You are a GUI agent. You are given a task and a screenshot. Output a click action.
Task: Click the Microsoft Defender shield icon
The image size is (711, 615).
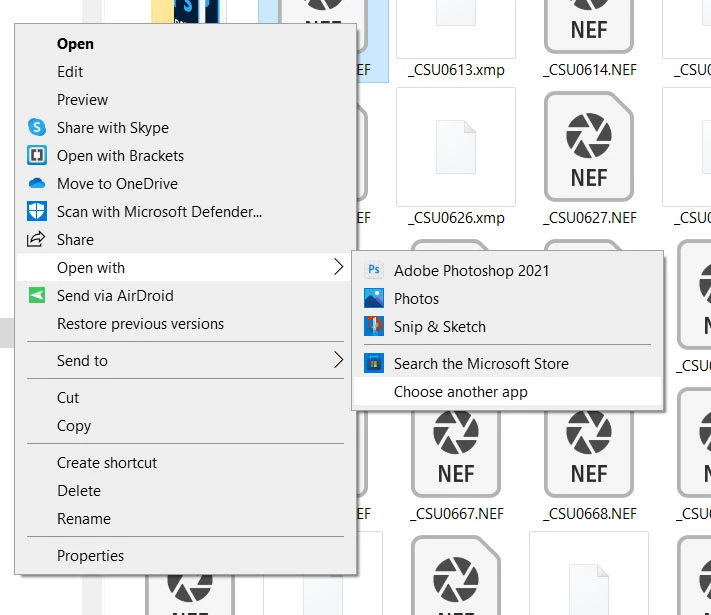click(37, 211)
